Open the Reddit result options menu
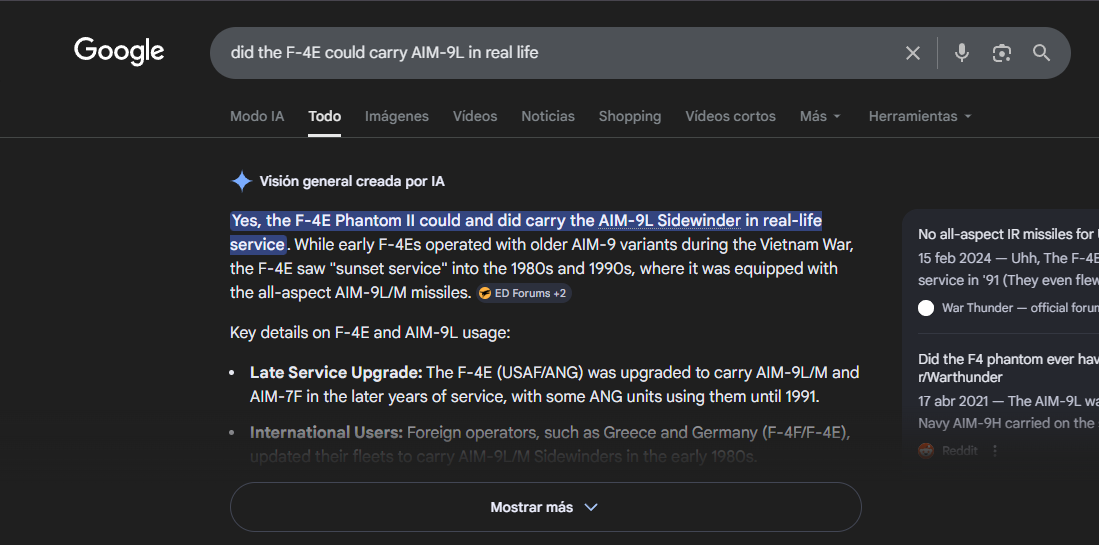The width and height of the screenshot is (1099, 545). tap(994, 451)
